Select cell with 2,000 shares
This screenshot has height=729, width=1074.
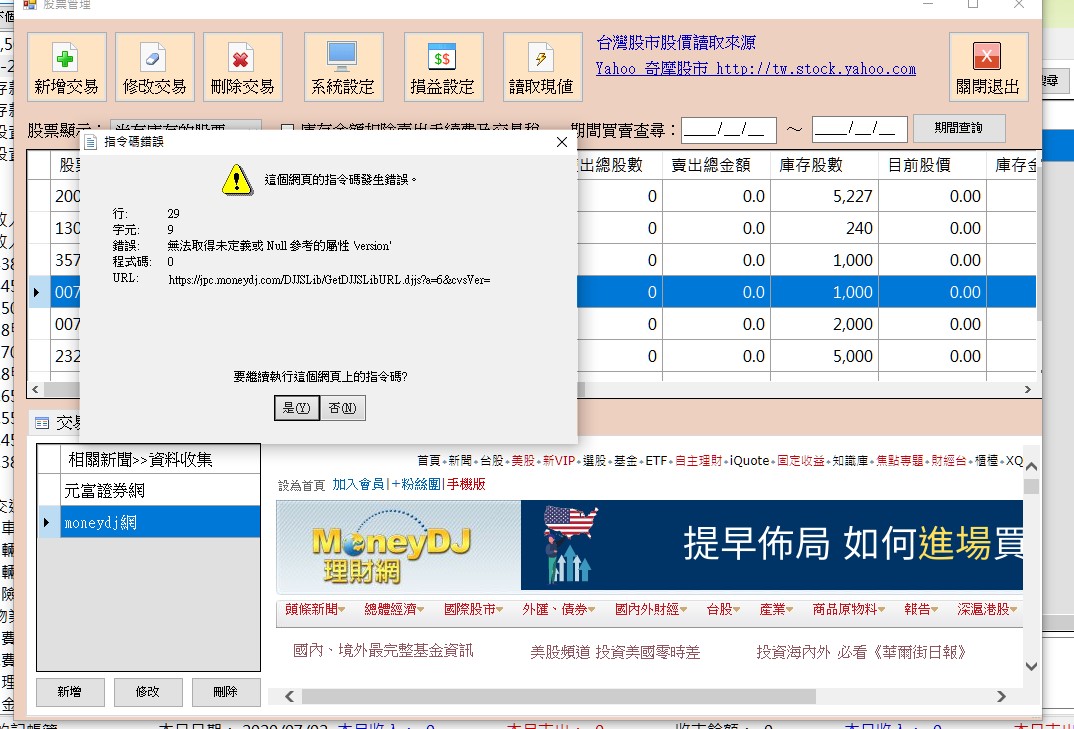[825, 324]
